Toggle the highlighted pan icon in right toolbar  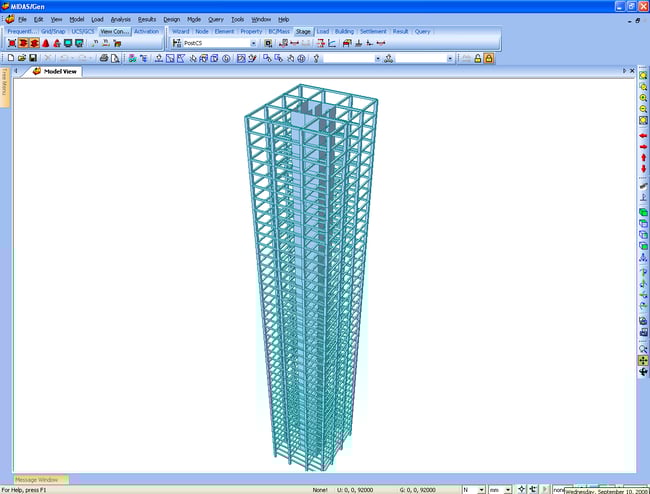point(643,361)
